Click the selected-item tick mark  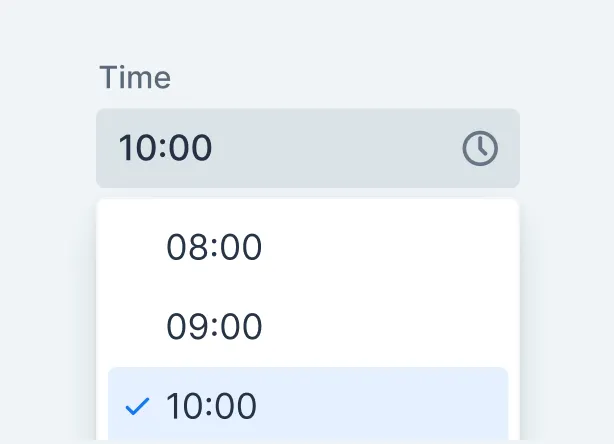(x=137, y=406)
